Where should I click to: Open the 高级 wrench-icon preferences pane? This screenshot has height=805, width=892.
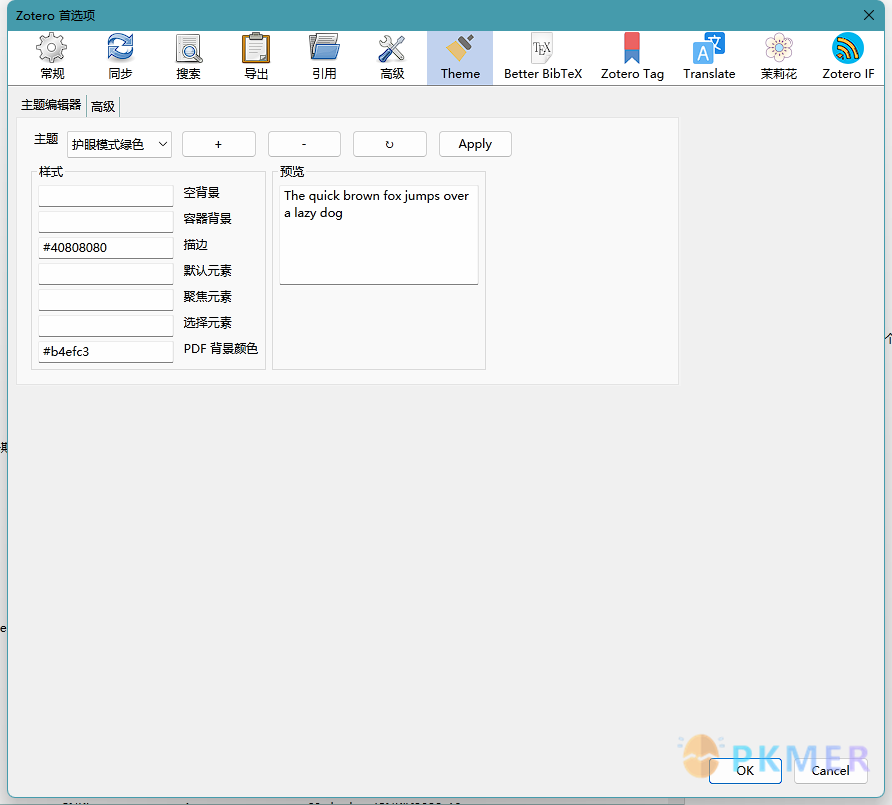[392, 57]
